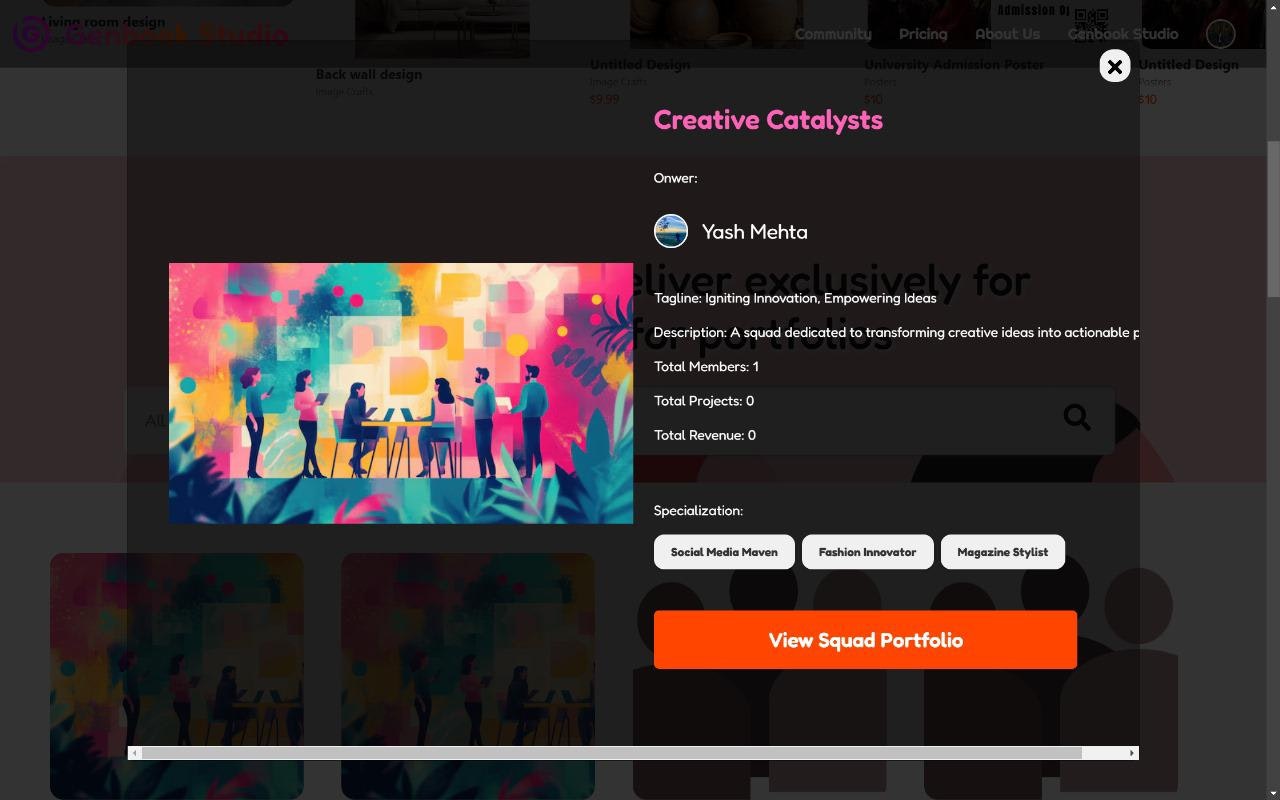Image resolution: width=1280 pixels, height=800 pixels.
Task: Click View Squad Portfolio button
Action: [865, 640]
